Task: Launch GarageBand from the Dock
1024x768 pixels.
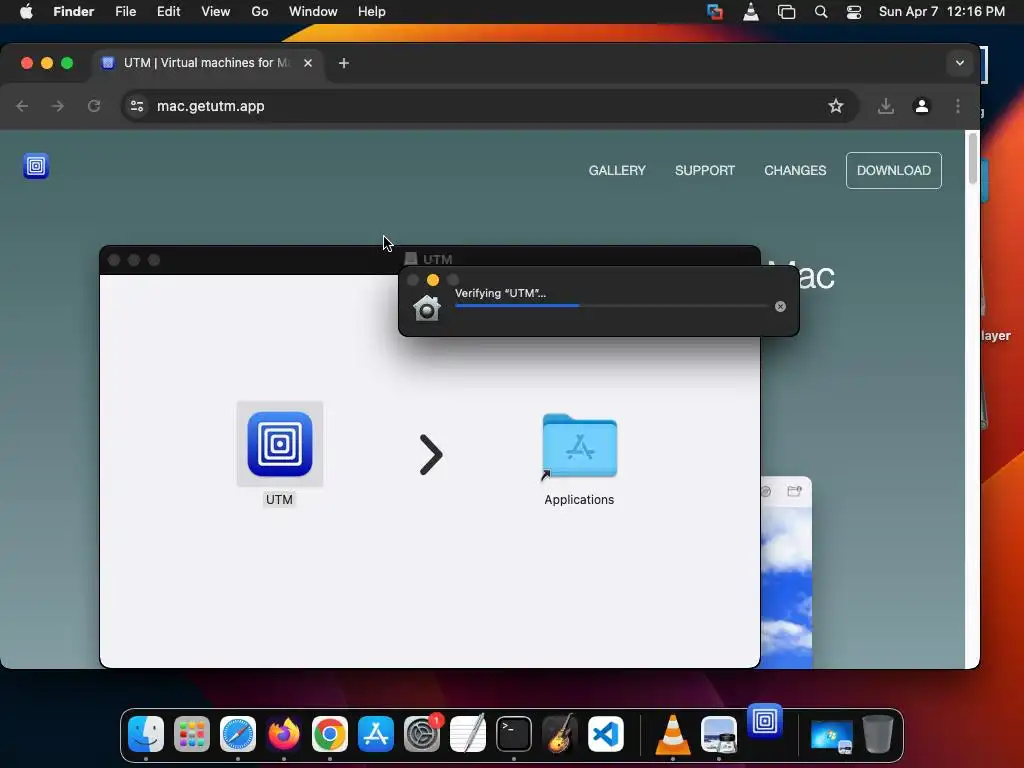Action: [560, 734]
